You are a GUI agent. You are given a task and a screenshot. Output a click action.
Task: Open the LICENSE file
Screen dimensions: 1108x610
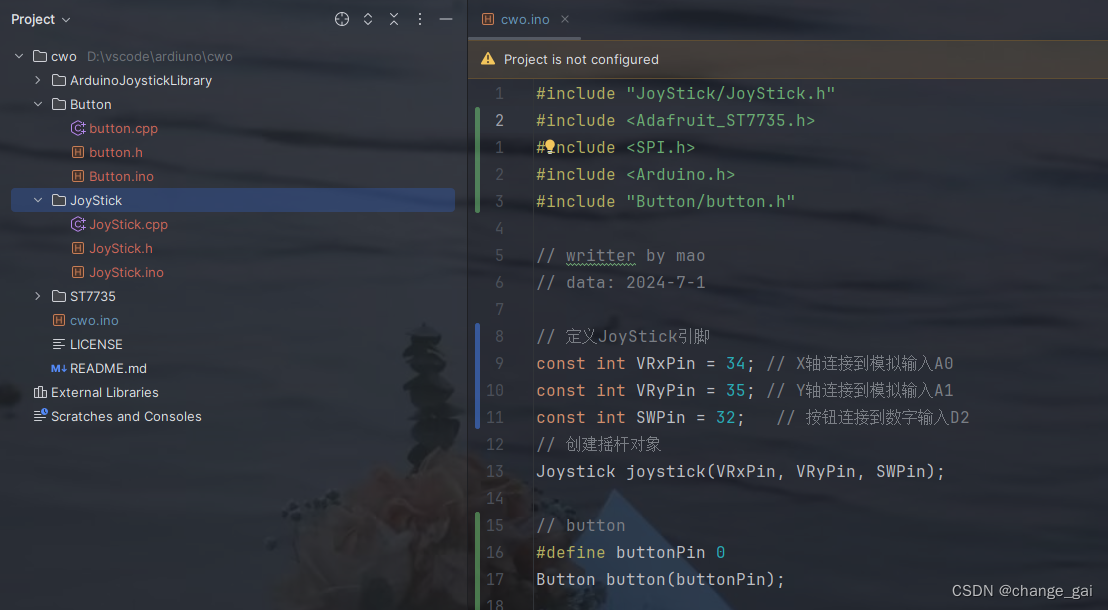[96, 344]
